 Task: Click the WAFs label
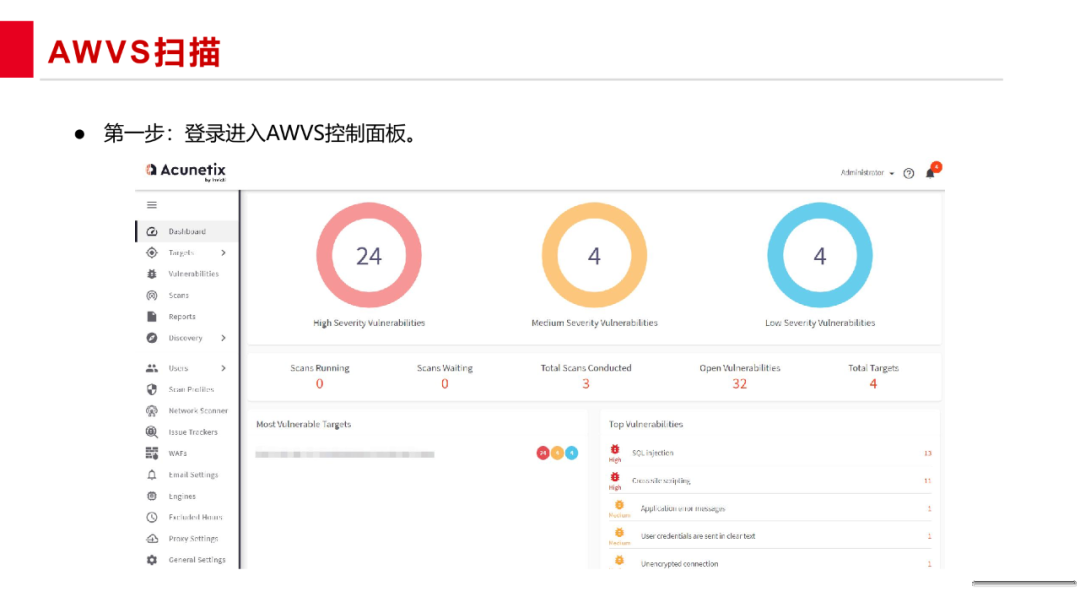pyautogui.click(x=178, y=454)
